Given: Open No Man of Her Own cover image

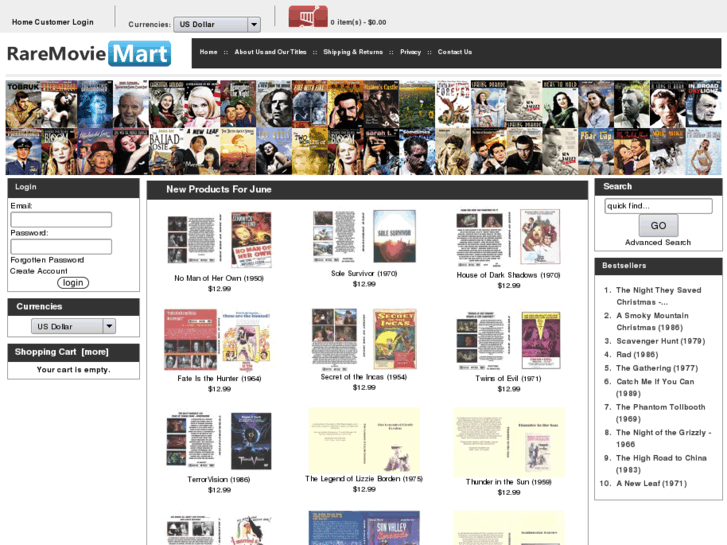Looking at the screenshot, I should (219, 240).
